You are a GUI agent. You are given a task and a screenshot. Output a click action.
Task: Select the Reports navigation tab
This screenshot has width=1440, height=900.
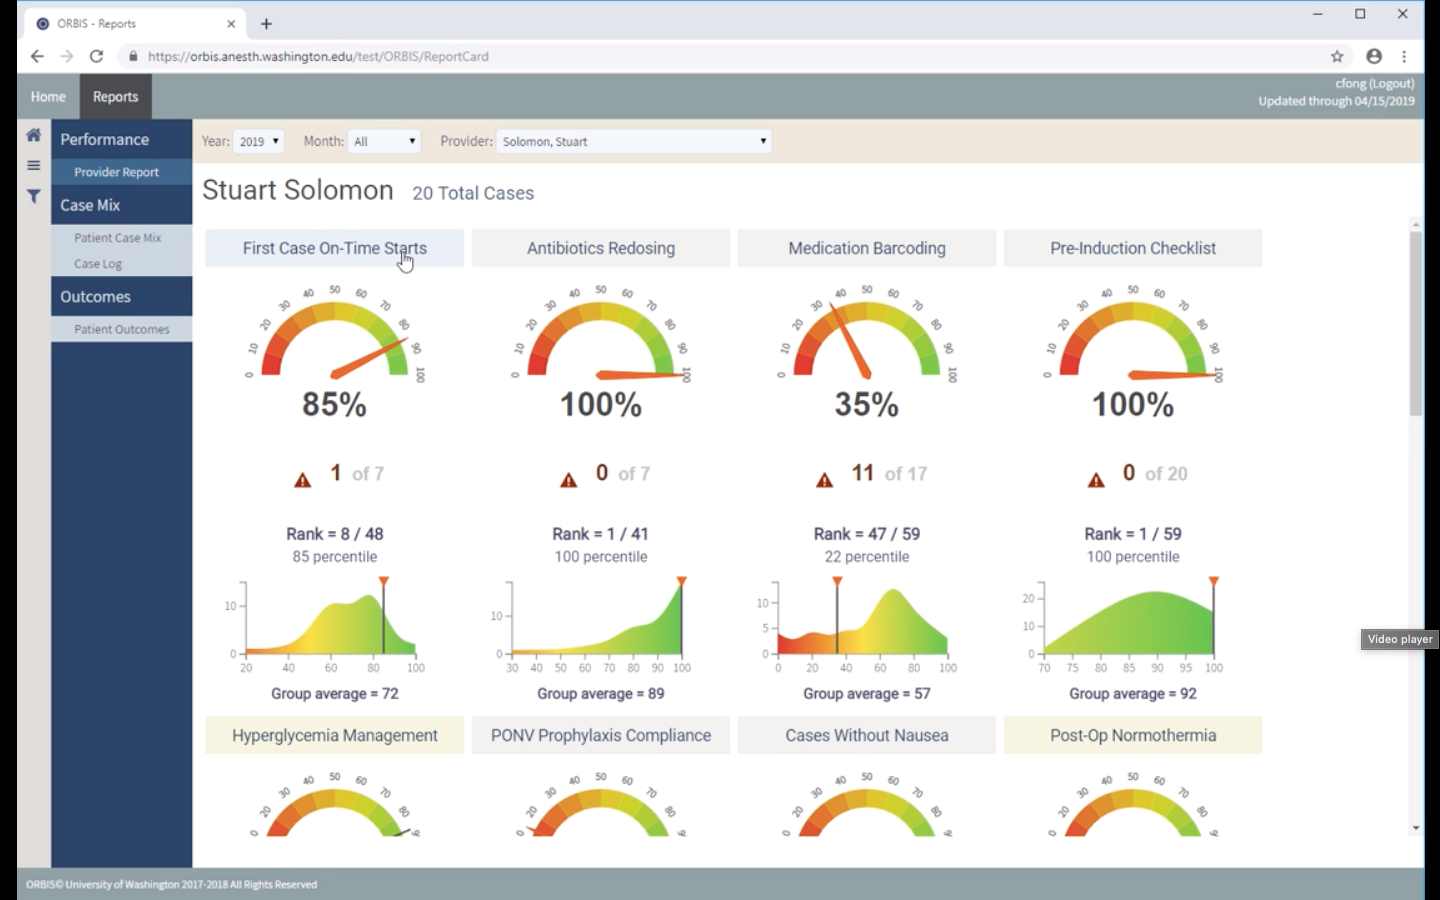point(116,97)
